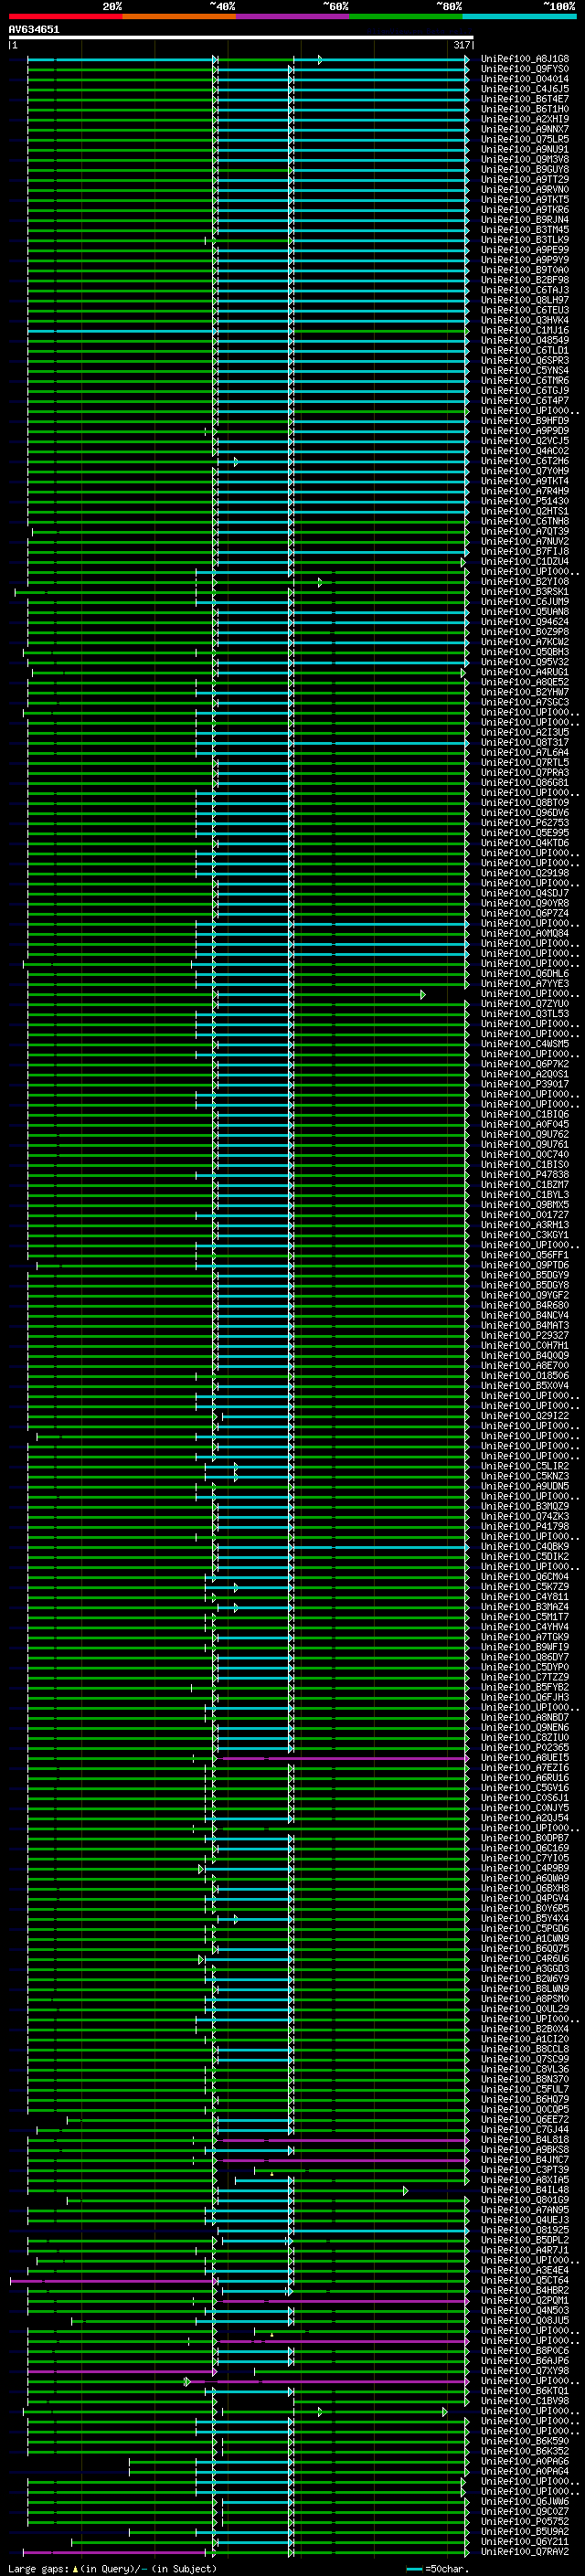This screenshot has width=585, height=2576.
Task: Click the orange ~40% identity scale segment
Action: 179,17
